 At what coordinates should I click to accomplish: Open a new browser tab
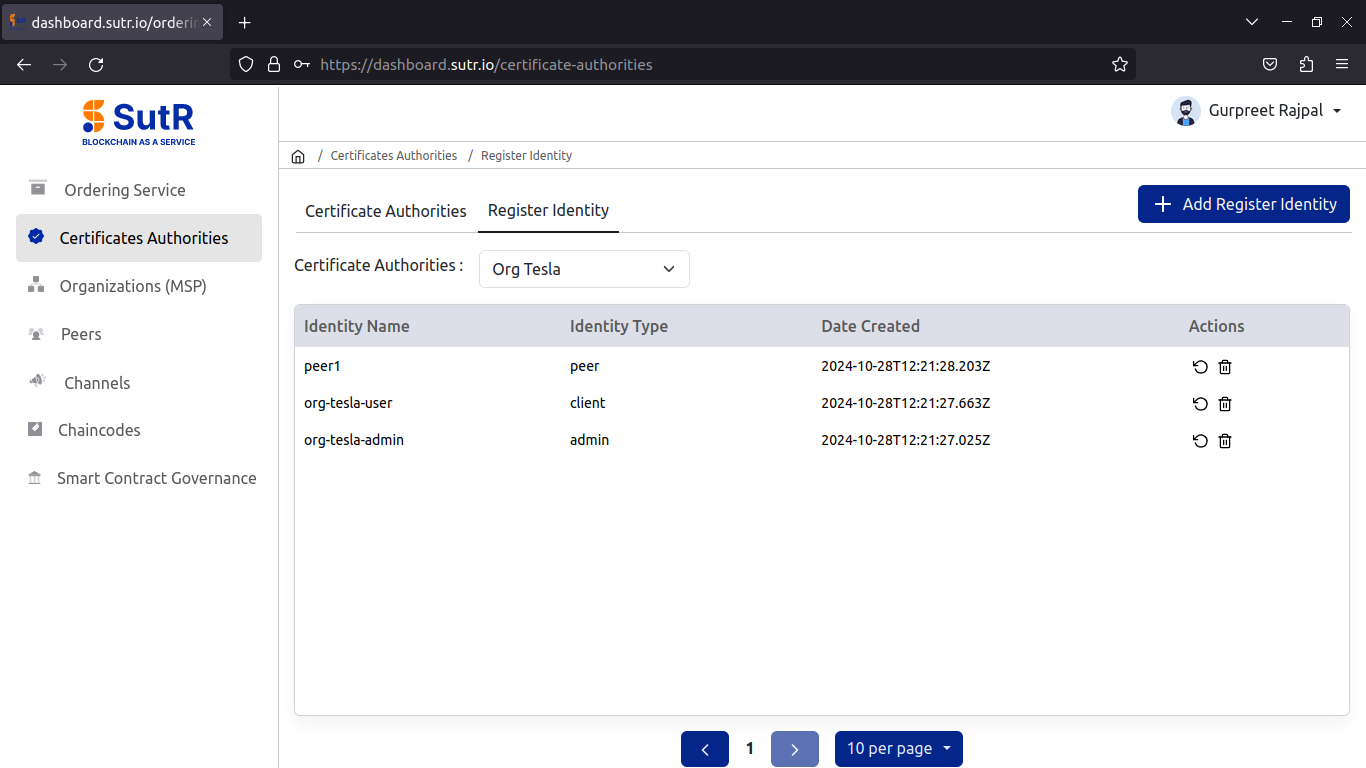click(245, 22)
